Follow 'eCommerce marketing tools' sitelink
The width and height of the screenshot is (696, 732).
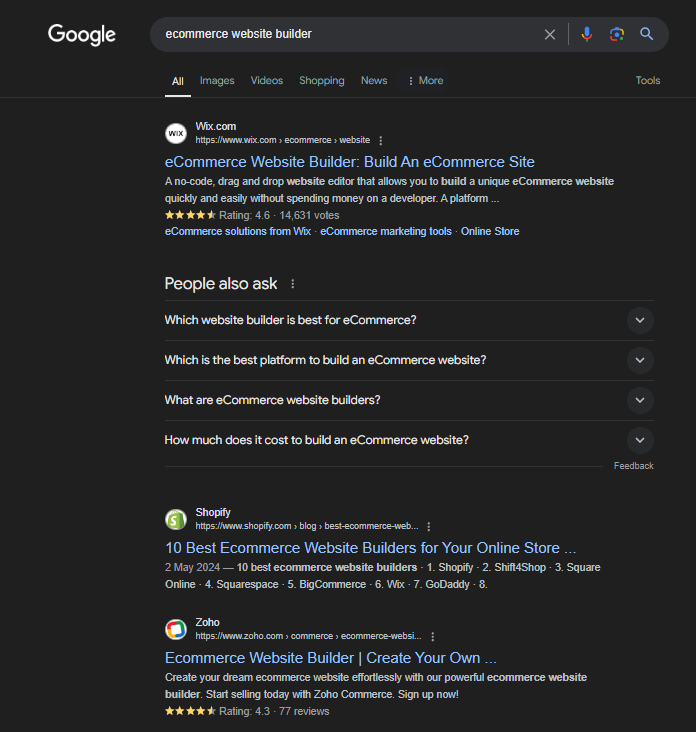click(386, 232)
